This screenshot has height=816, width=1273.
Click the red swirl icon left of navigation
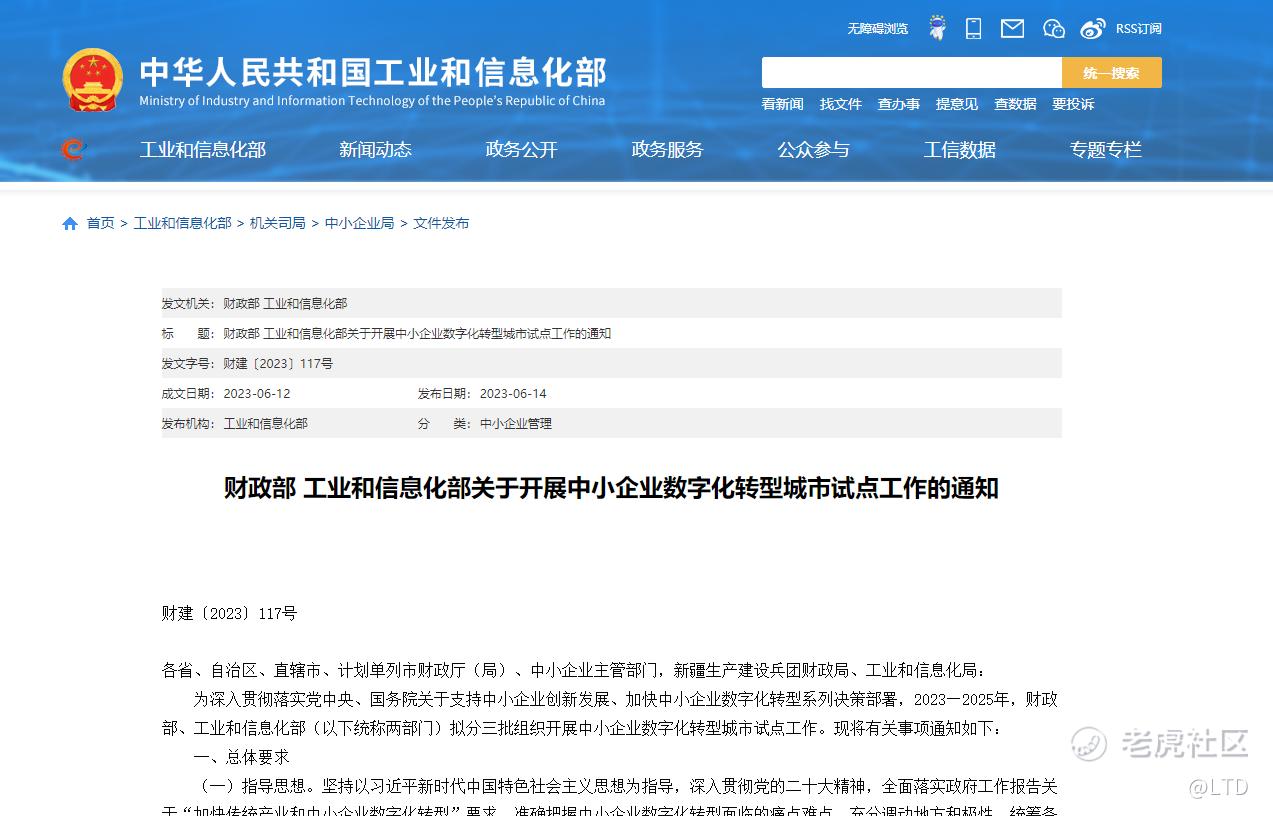pyautogui.click(x=73, y=149)
